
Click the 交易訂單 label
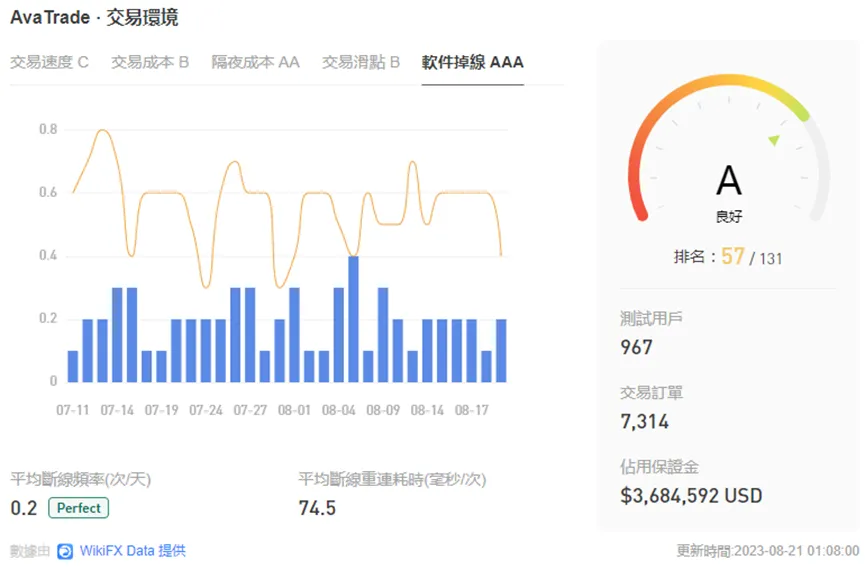[652, 393]
